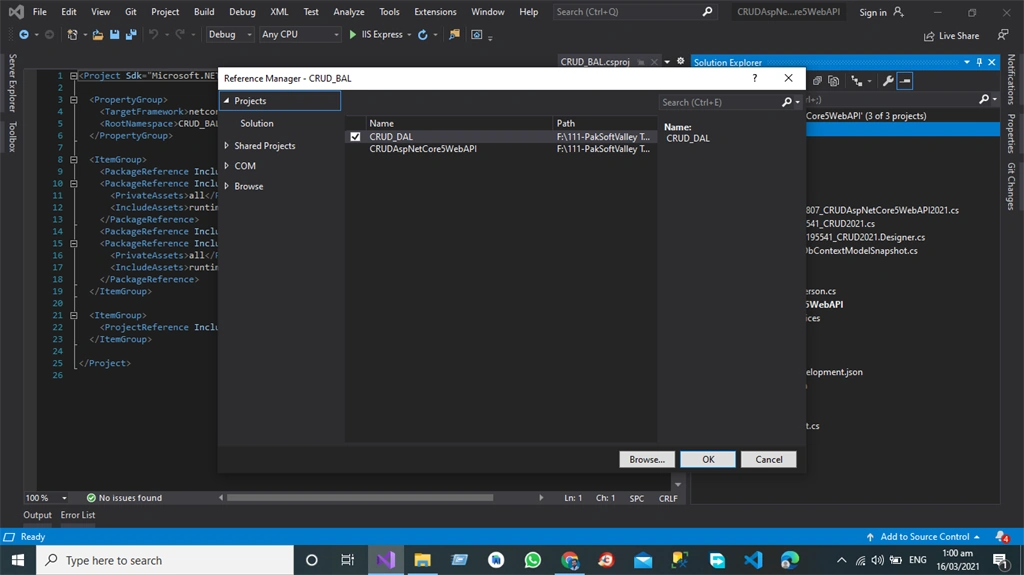Image resolution: width=1024 pixels, height=575 pixels.
Task: Open the Edit menu
Action: click(69, 12)
